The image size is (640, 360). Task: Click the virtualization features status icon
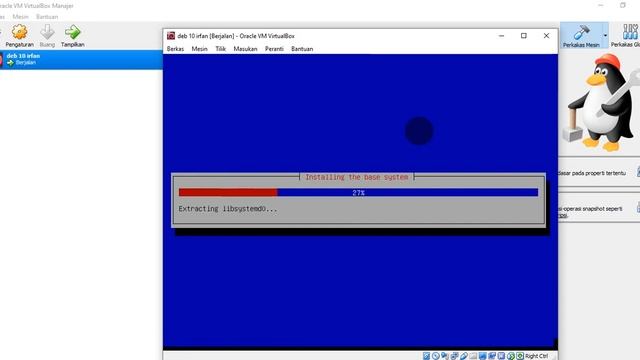click(x=501, y=356)
